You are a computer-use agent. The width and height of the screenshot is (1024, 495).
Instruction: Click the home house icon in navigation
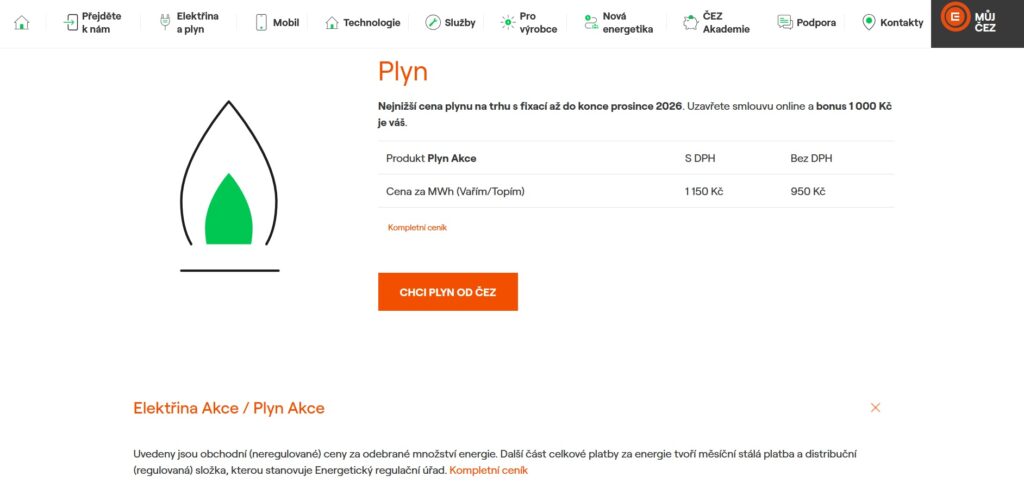22,23
